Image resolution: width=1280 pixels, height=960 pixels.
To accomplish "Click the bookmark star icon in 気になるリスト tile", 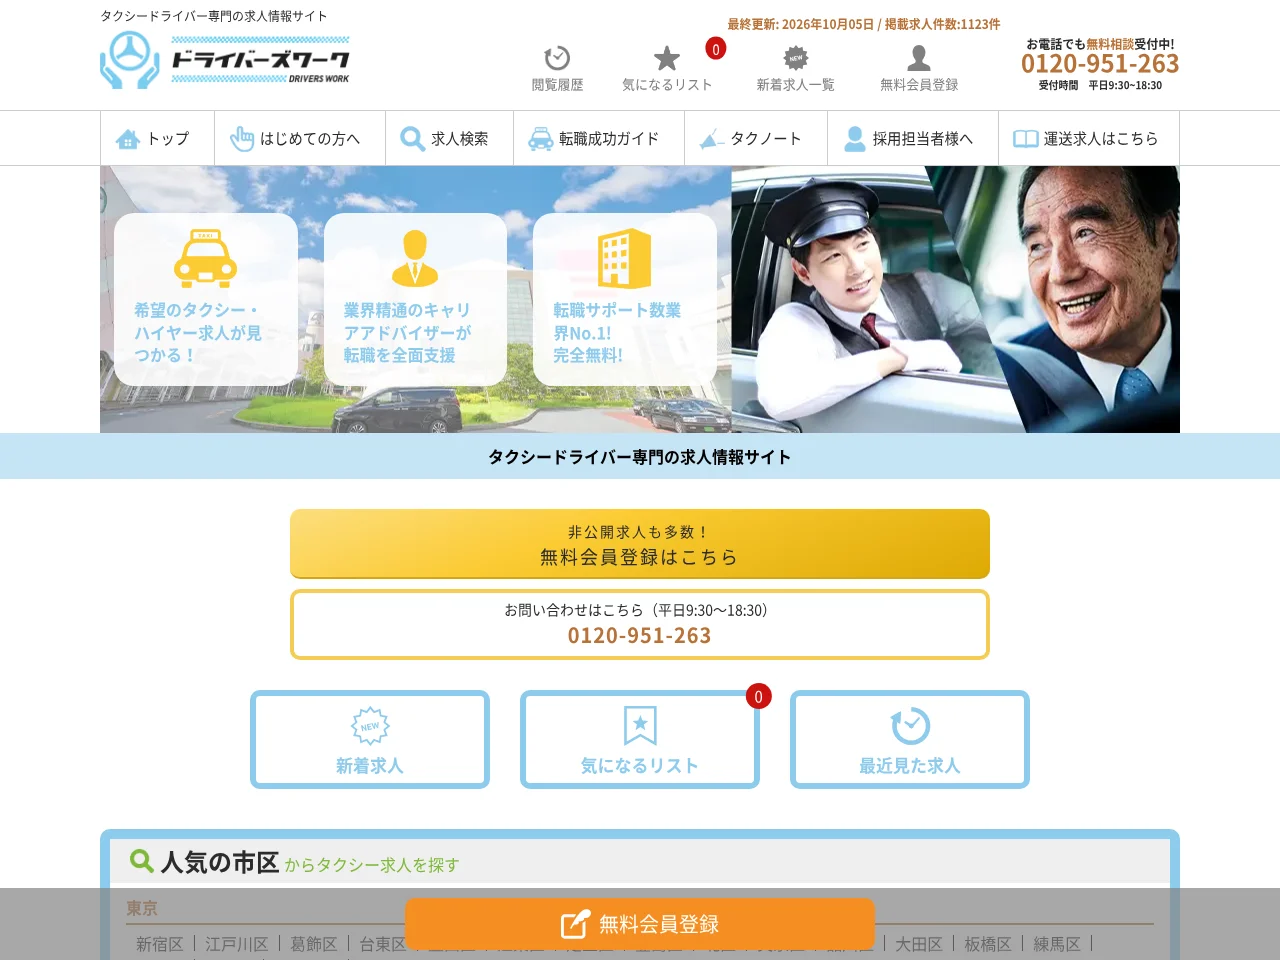I will click(640, 726).
